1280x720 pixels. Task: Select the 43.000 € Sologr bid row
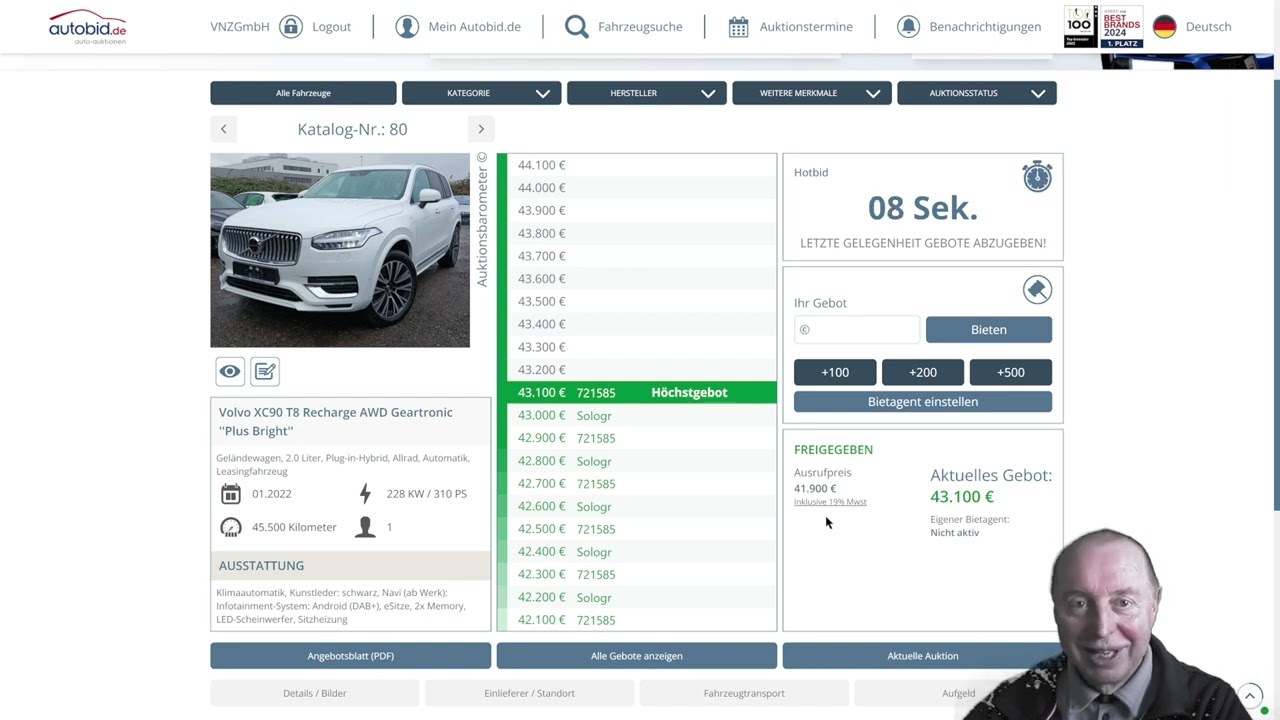pos(642,415)
